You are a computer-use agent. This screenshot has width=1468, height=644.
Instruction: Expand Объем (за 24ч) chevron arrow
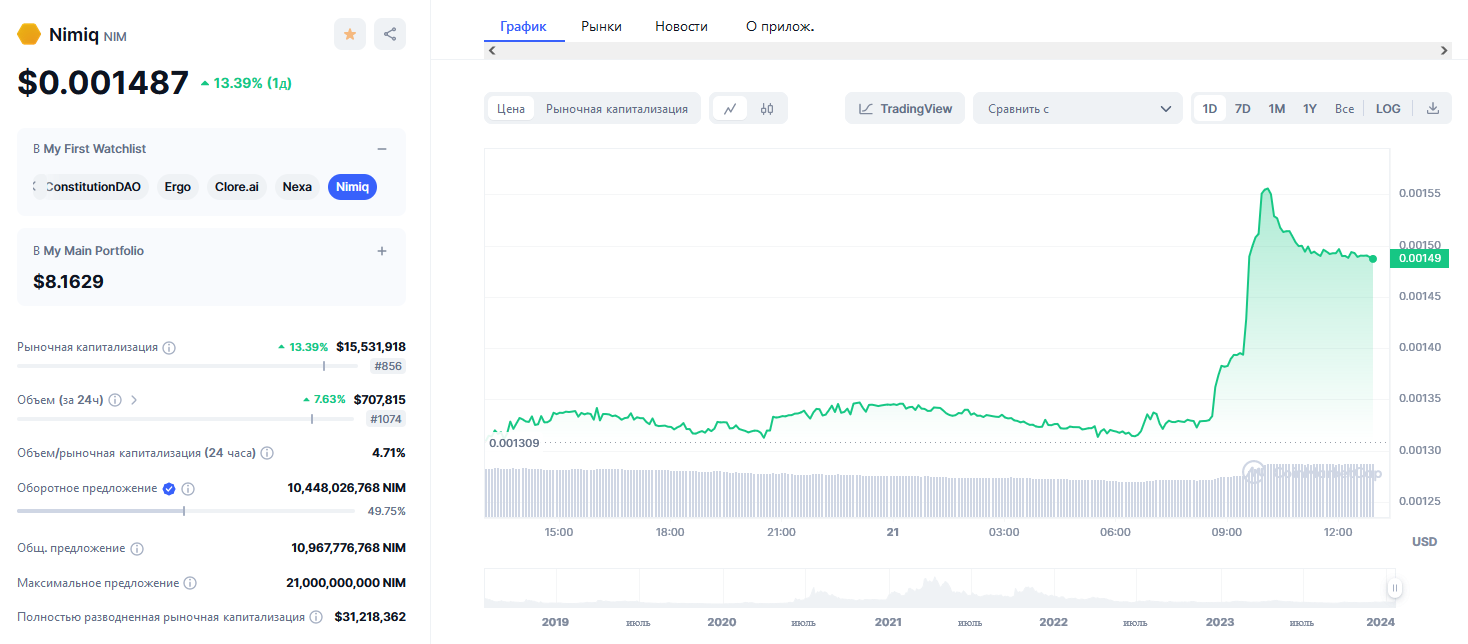[135, 400]
